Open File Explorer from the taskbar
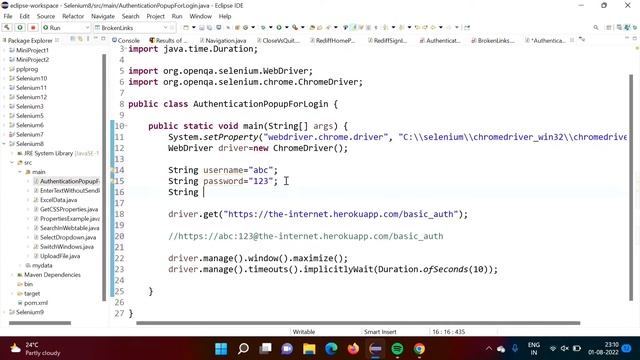The image size is (640, 360). pos(309,349)
